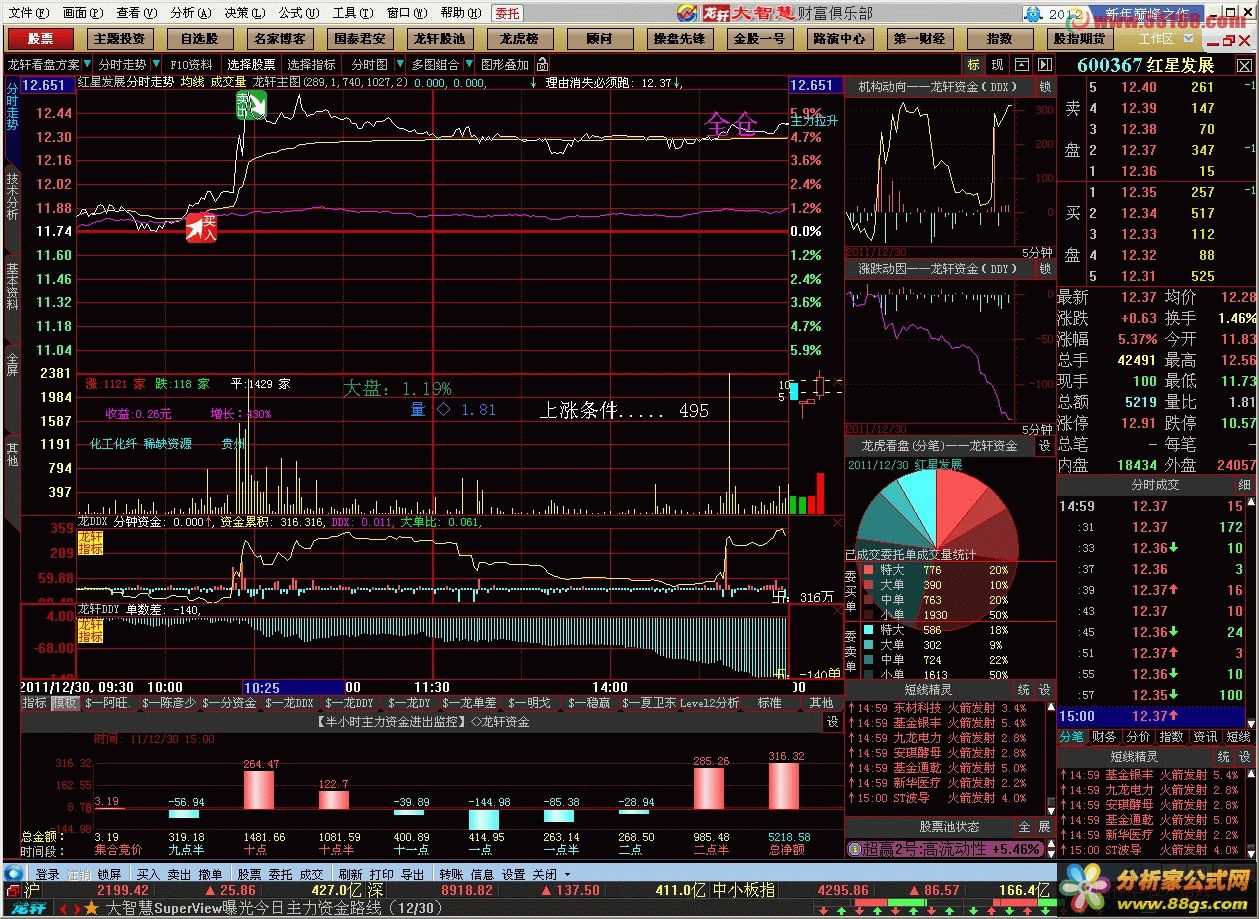The width and height of the screenshot is (1259, 919).
Task: Open the 查看 menu
Action: (x=135, y=13)
